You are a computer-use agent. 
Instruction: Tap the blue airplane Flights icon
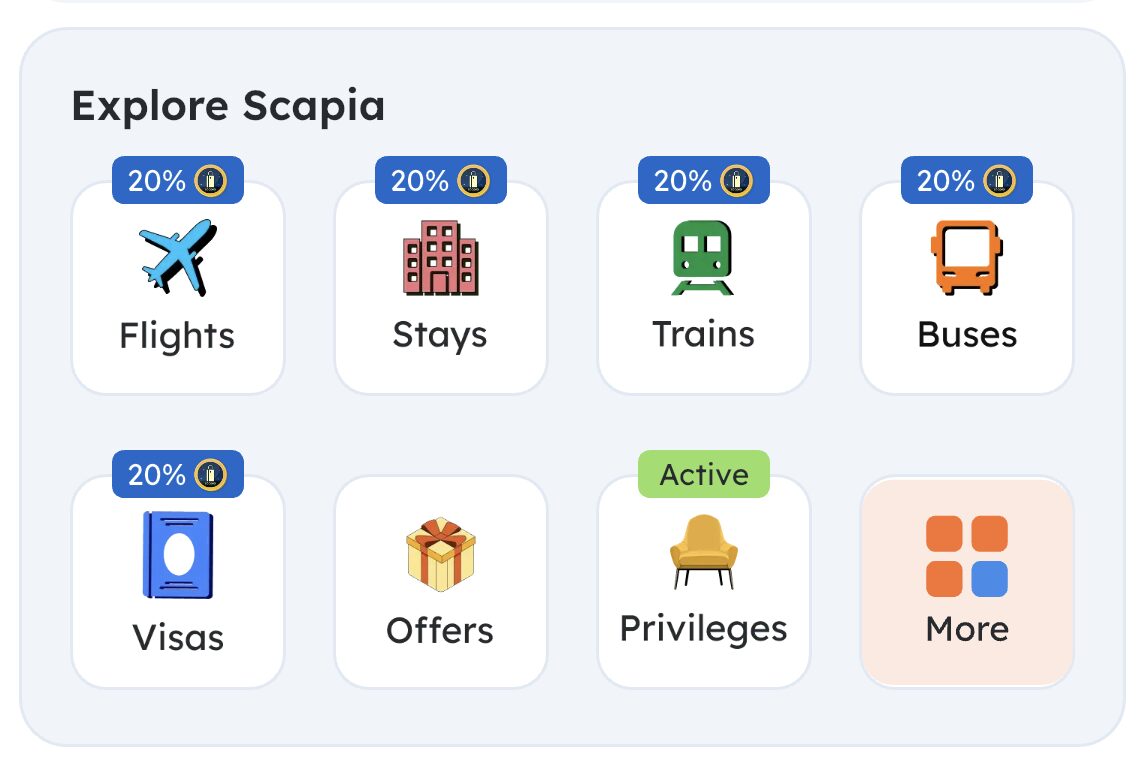pos(178,257)
